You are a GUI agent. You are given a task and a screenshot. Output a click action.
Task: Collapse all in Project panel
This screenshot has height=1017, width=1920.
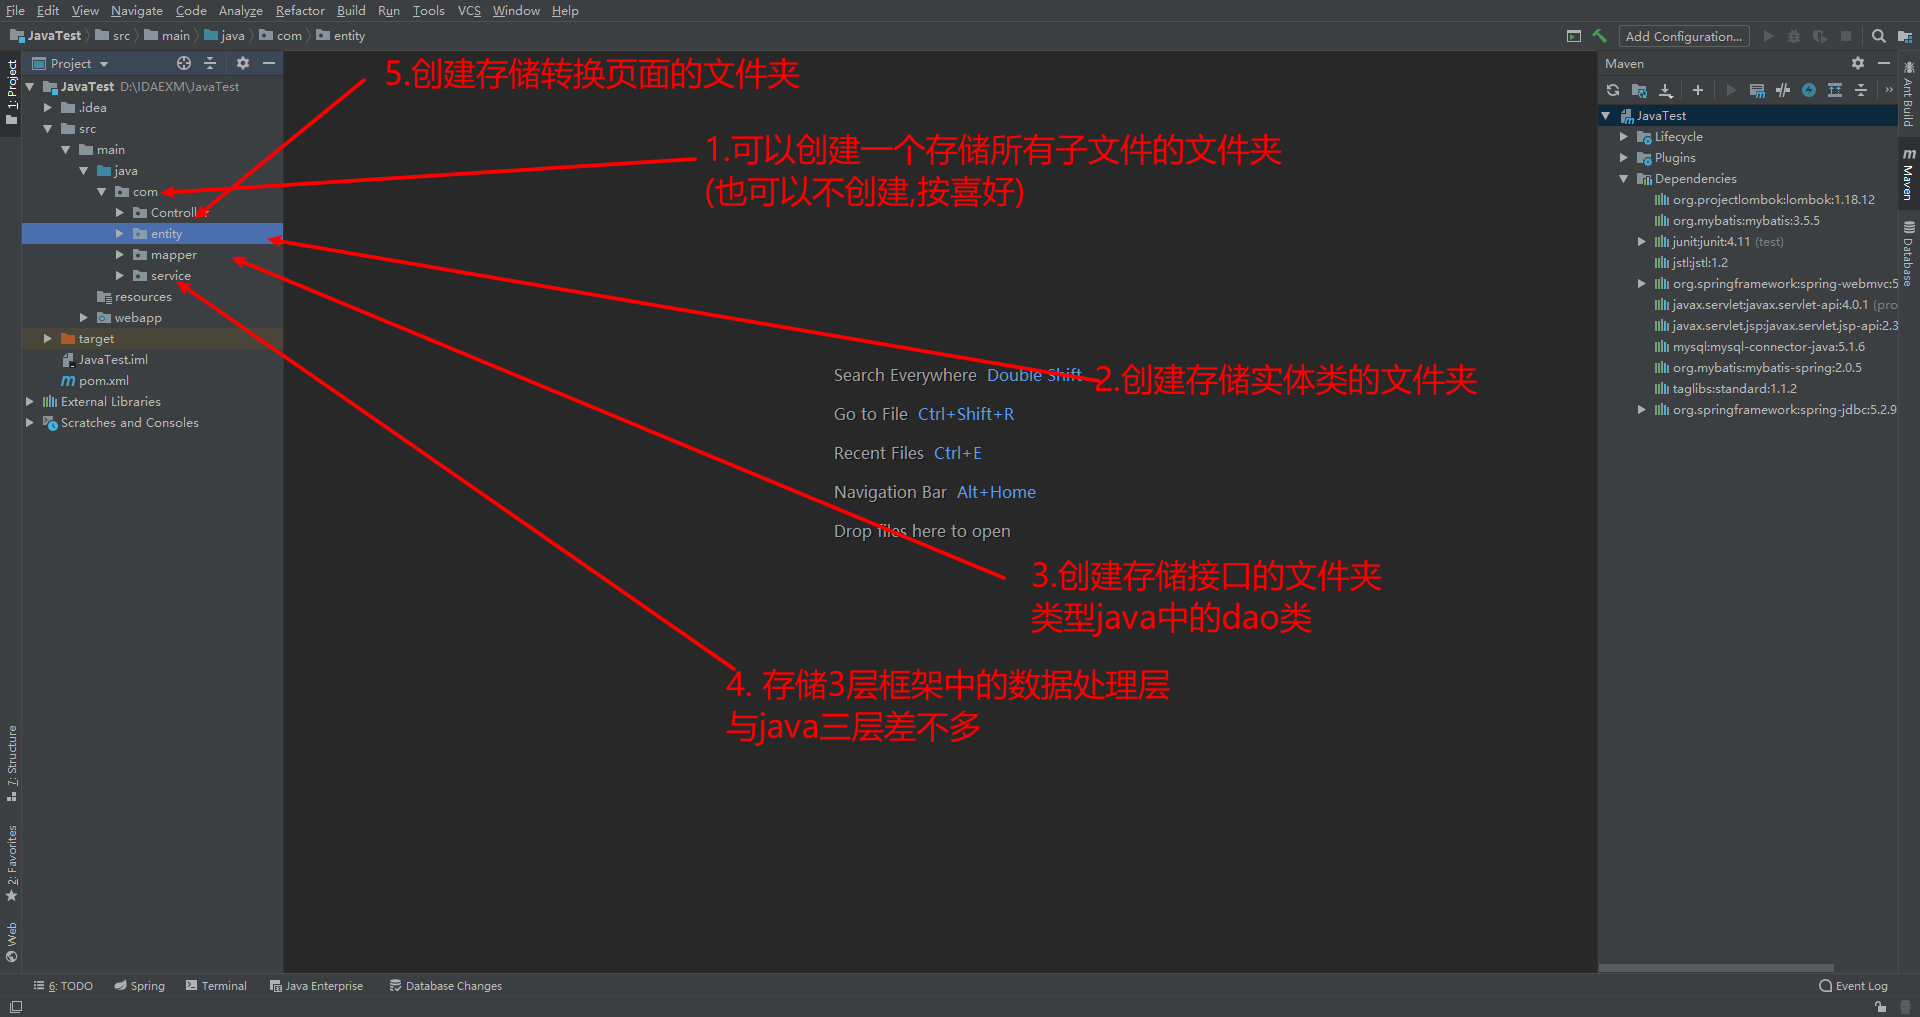coord(210,63)
